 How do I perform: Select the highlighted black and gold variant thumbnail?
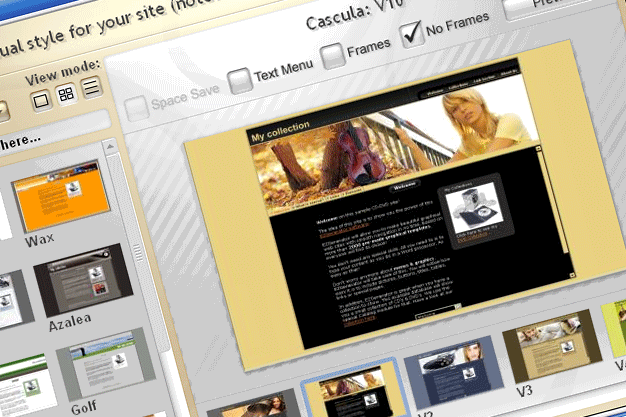pyautogui.click(x=354, y=390)
